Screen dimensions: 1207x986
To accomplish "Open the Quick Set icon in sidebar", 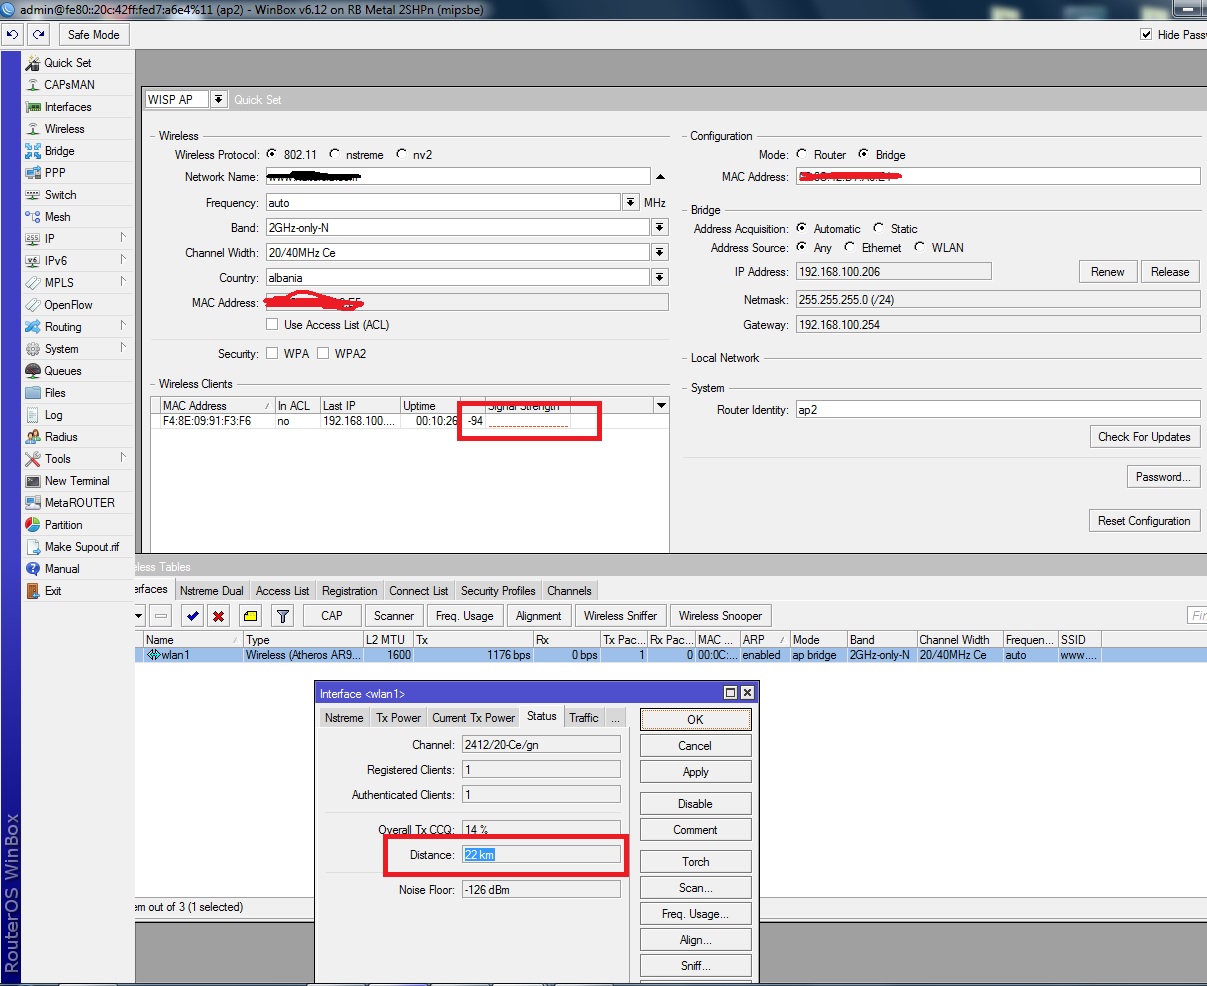I will pos(33,63).
